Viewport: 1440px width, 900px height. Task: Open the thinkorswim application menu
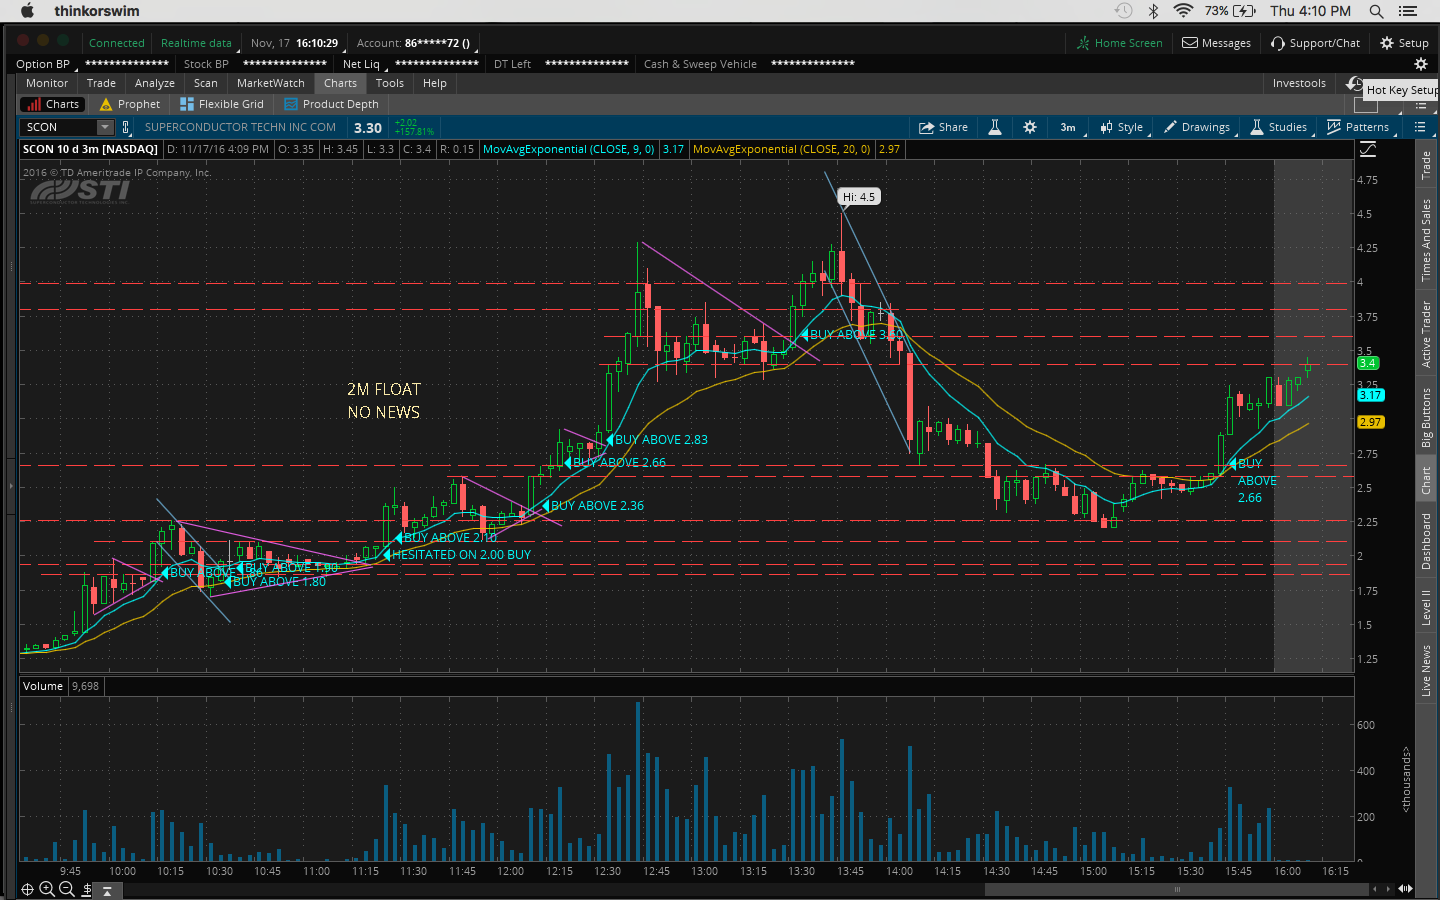pyautogui.click(x=97, y=11)
